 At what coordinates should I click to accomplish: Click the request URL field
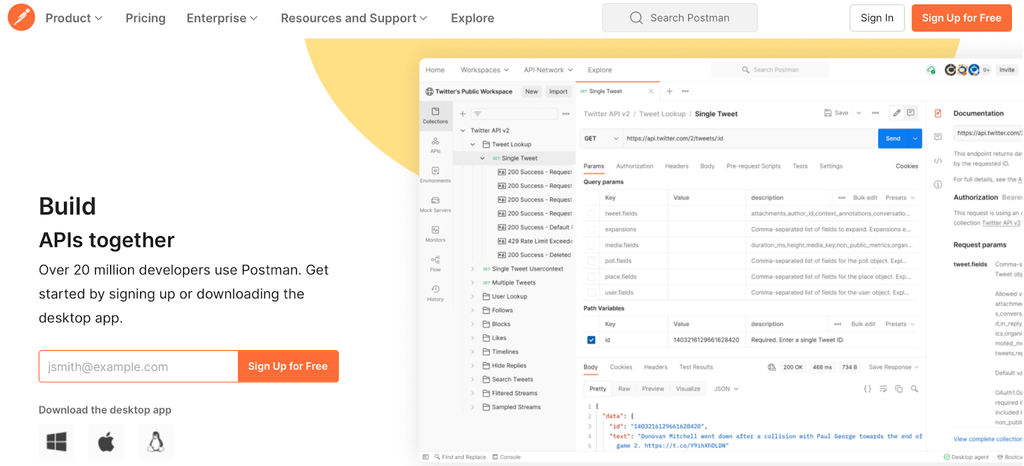[749, 138]
